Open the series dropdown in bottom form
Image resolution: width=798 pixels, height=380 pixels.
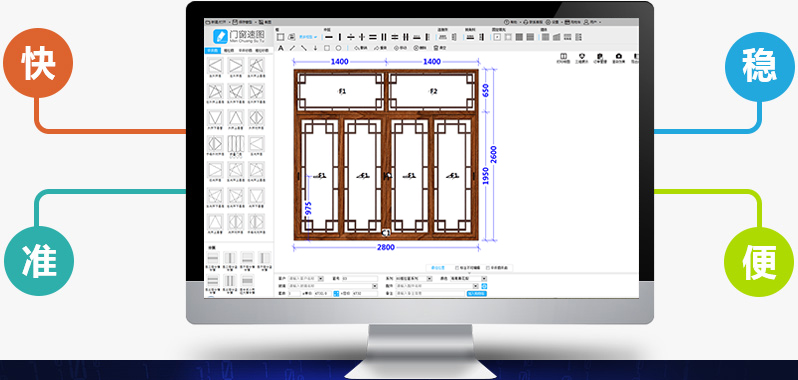430,279
